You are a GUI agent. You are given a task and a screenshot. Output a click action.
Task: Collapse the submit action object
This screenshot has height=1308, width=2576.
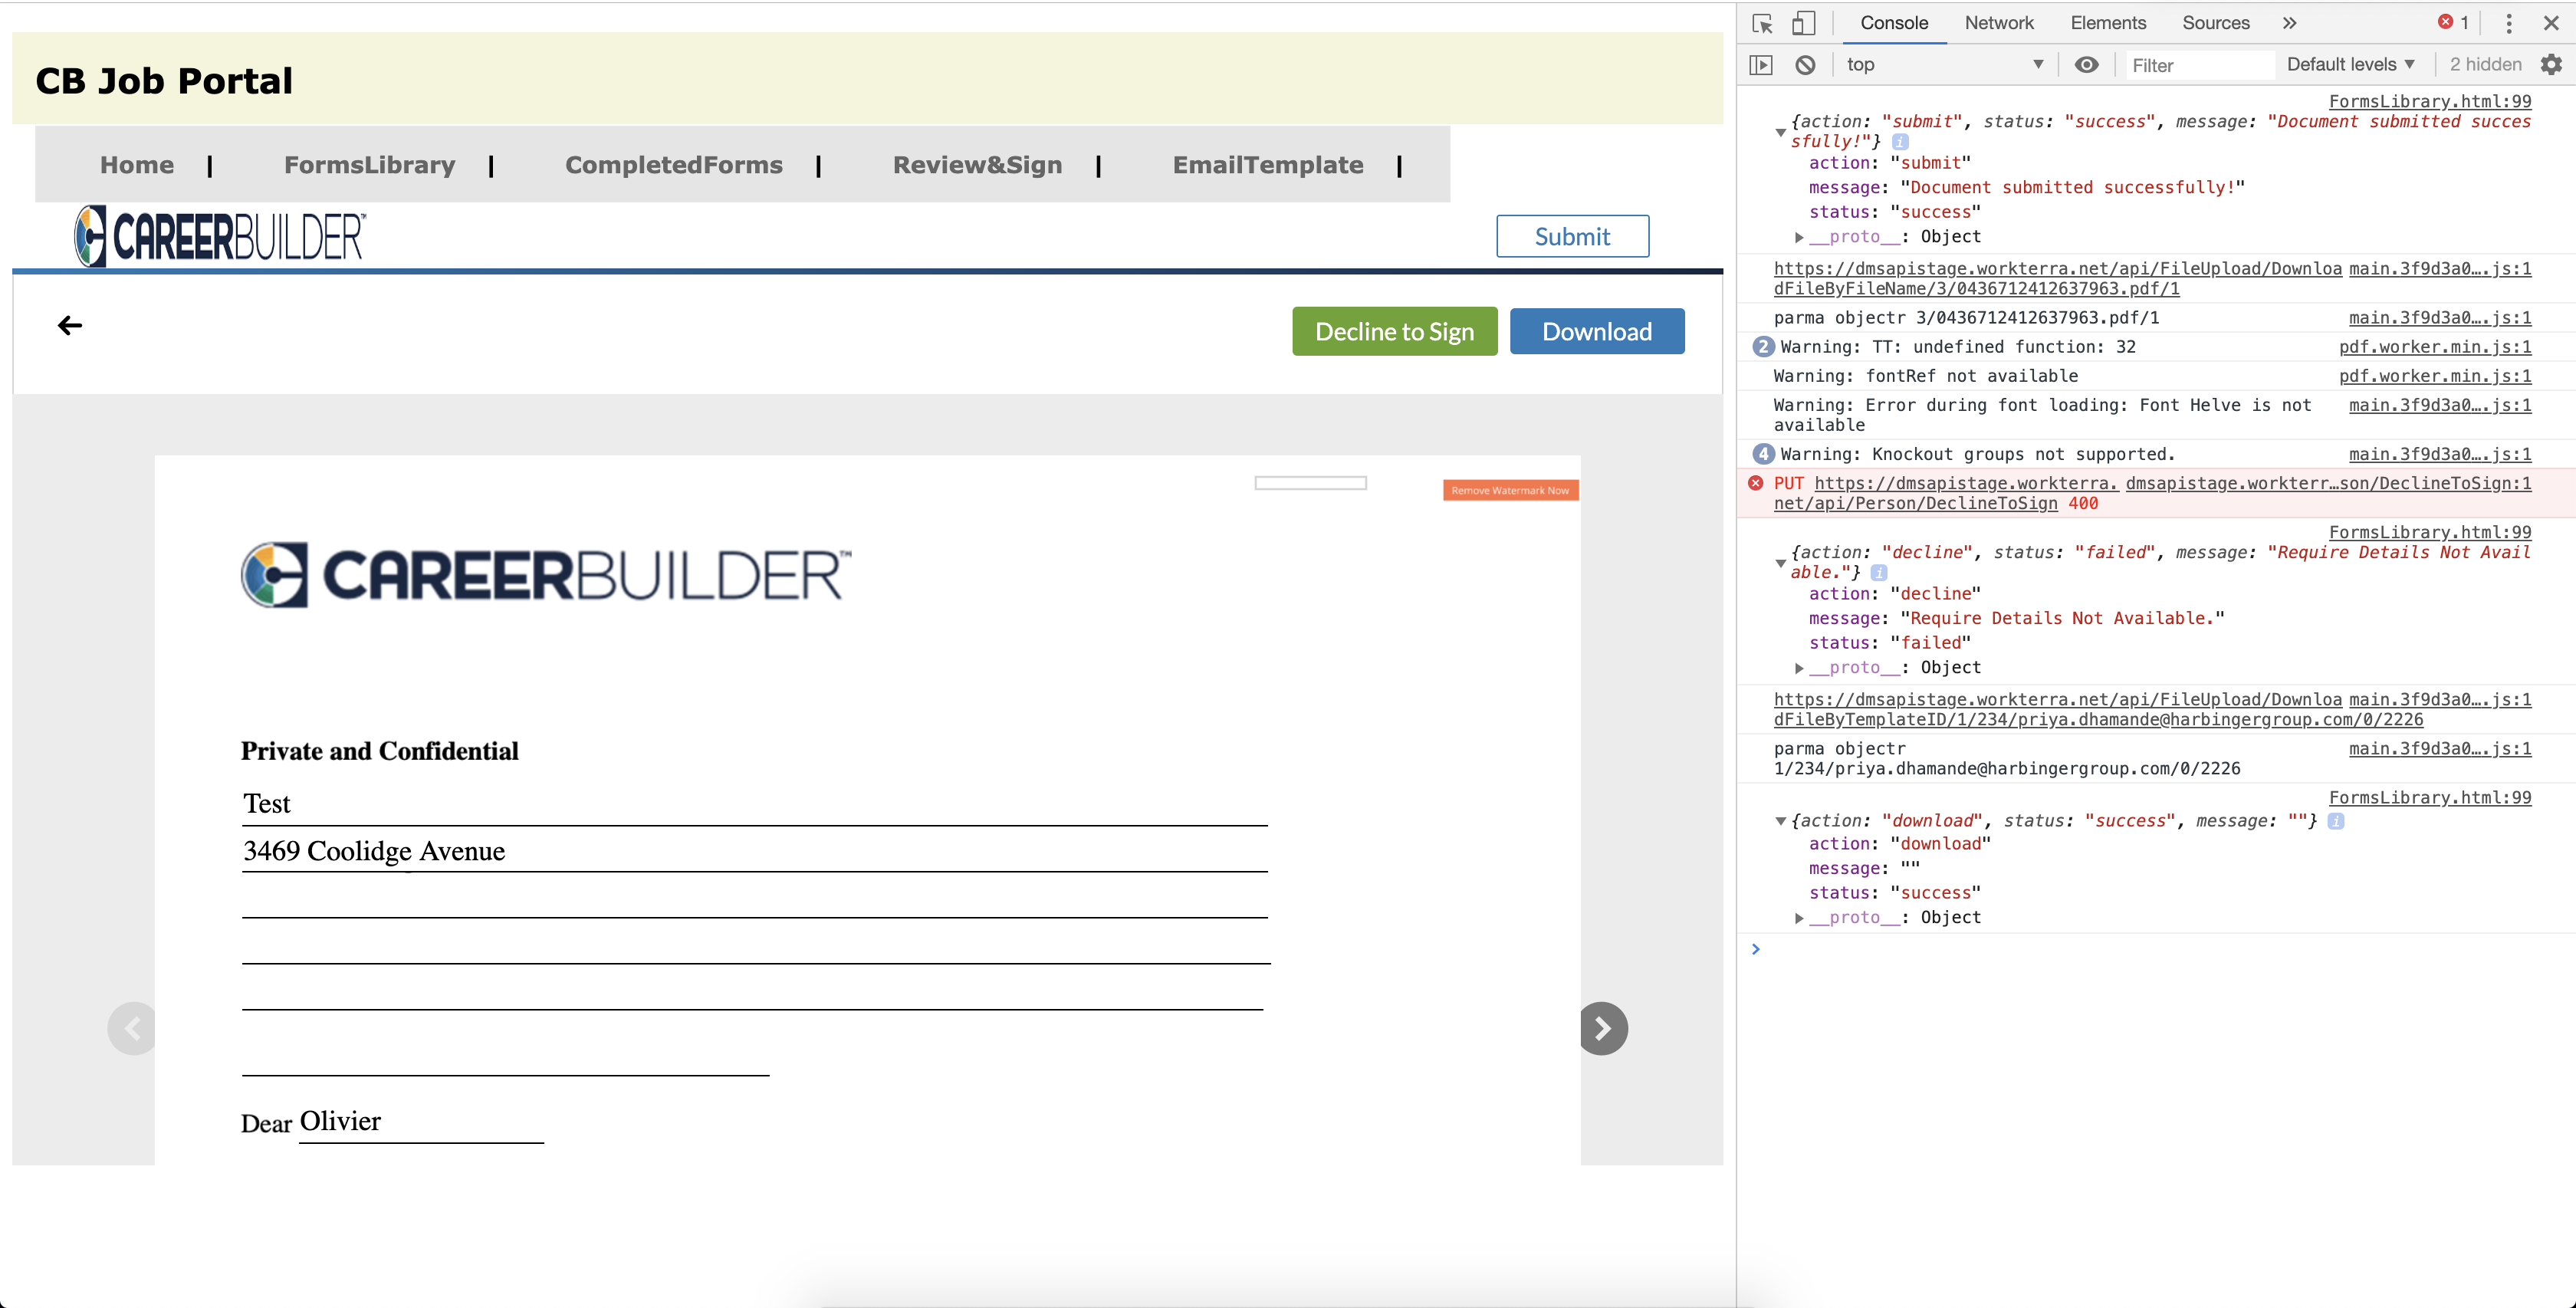[1780, 132]
